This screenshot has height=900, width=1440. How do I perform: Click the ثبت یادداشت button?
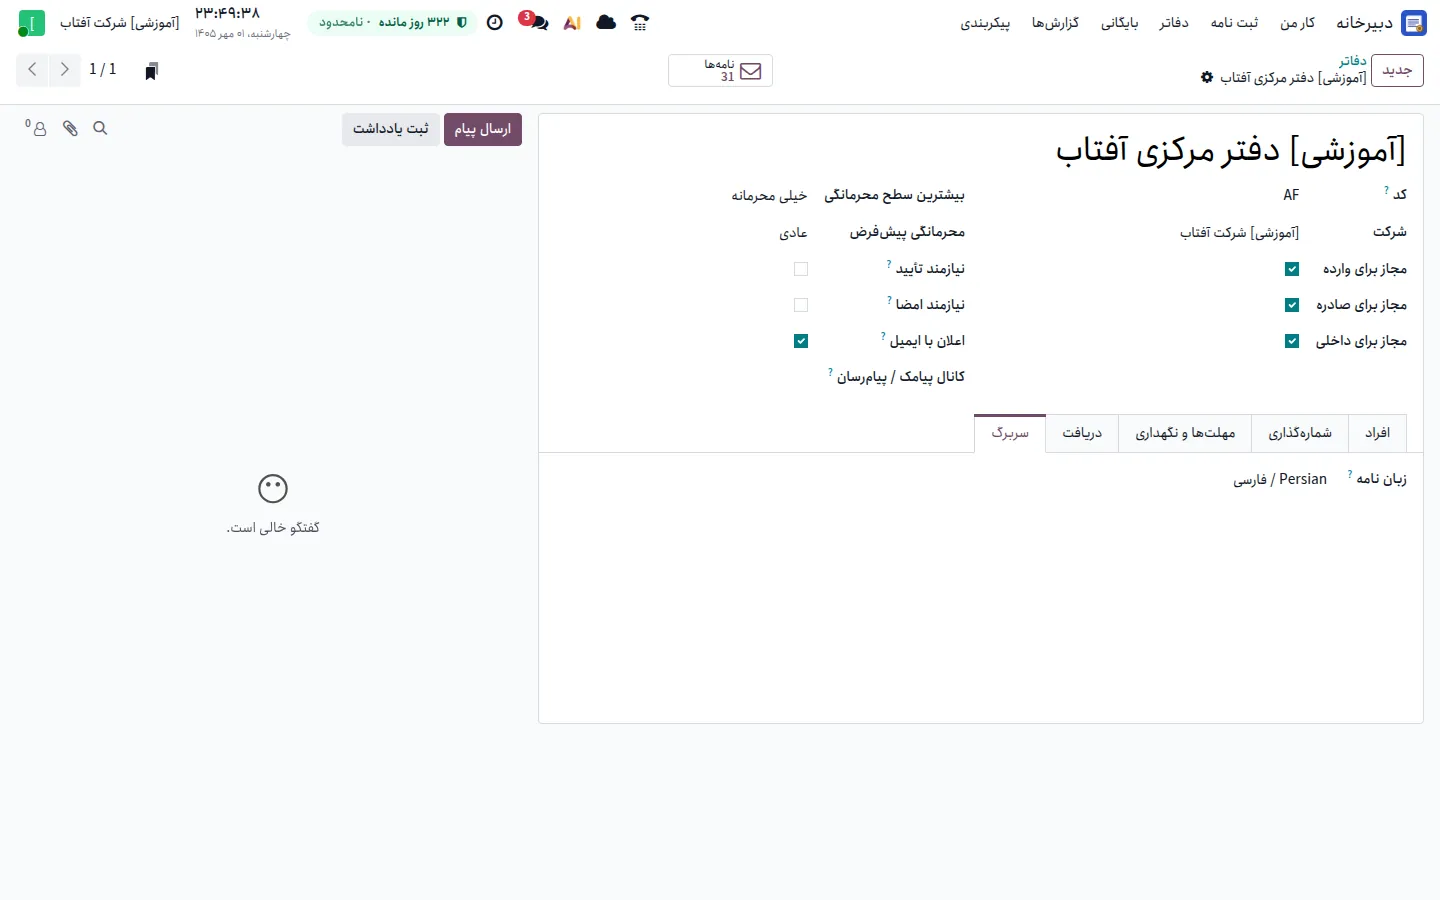pyautogui.click(x=391, y=129)
